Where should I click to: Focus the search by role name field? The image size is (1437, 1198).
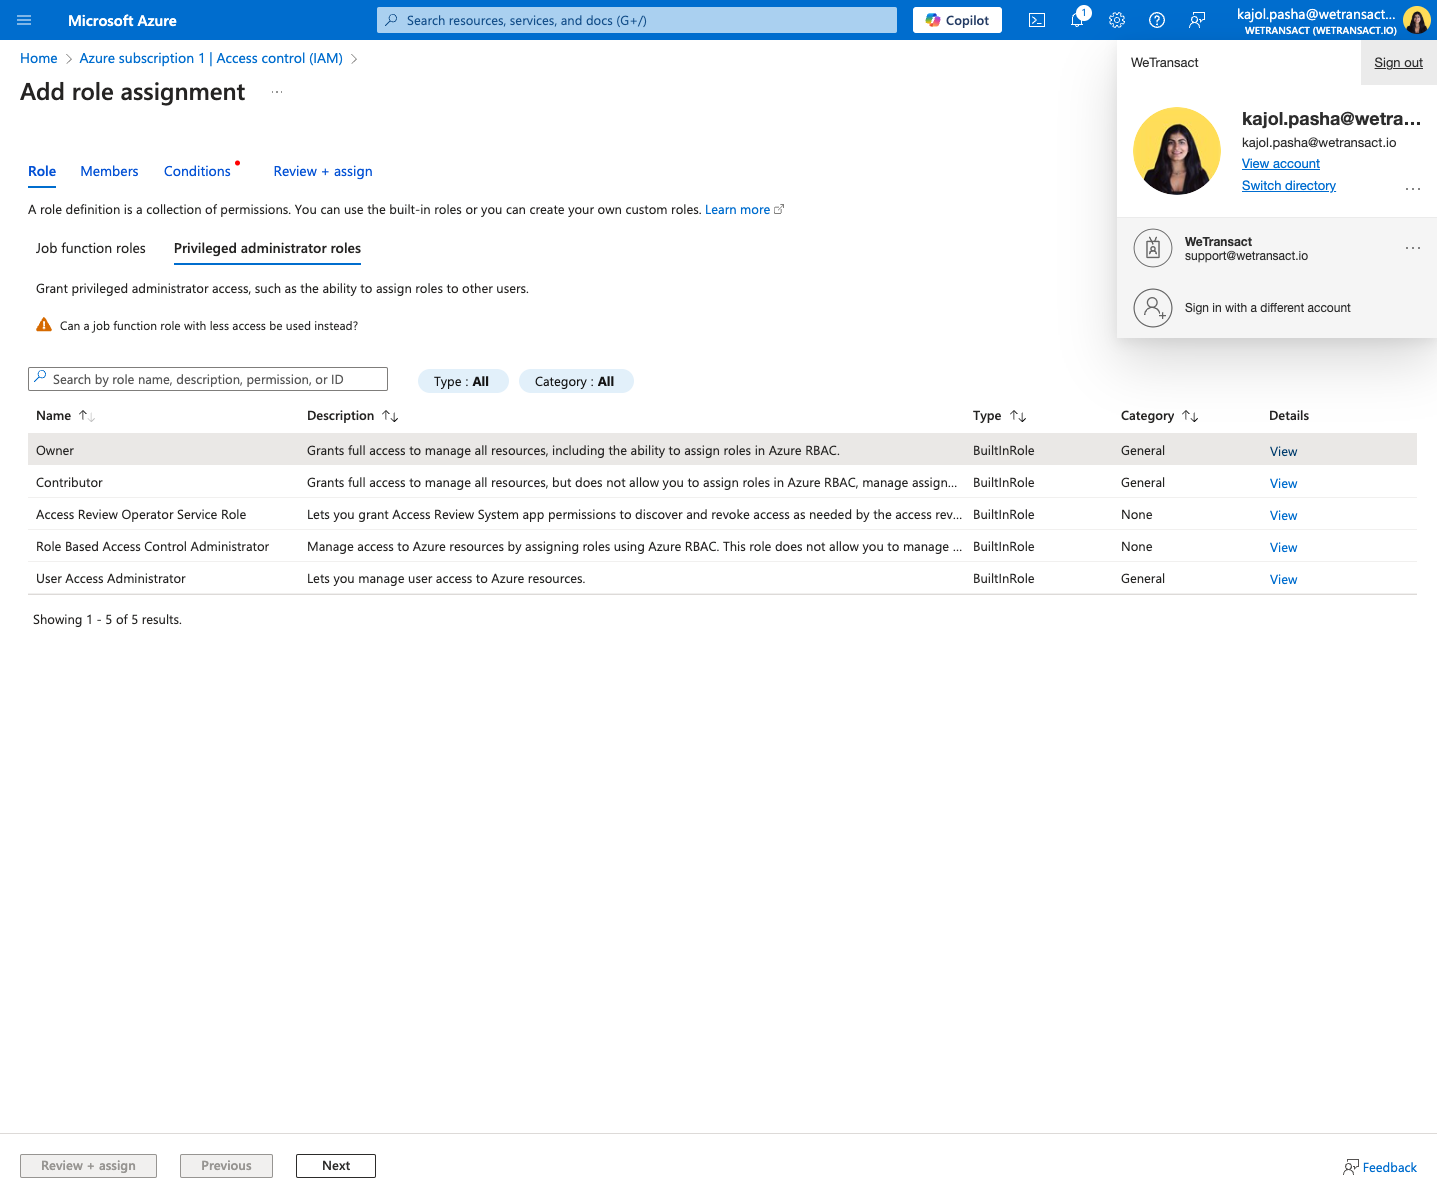(208, 379)
